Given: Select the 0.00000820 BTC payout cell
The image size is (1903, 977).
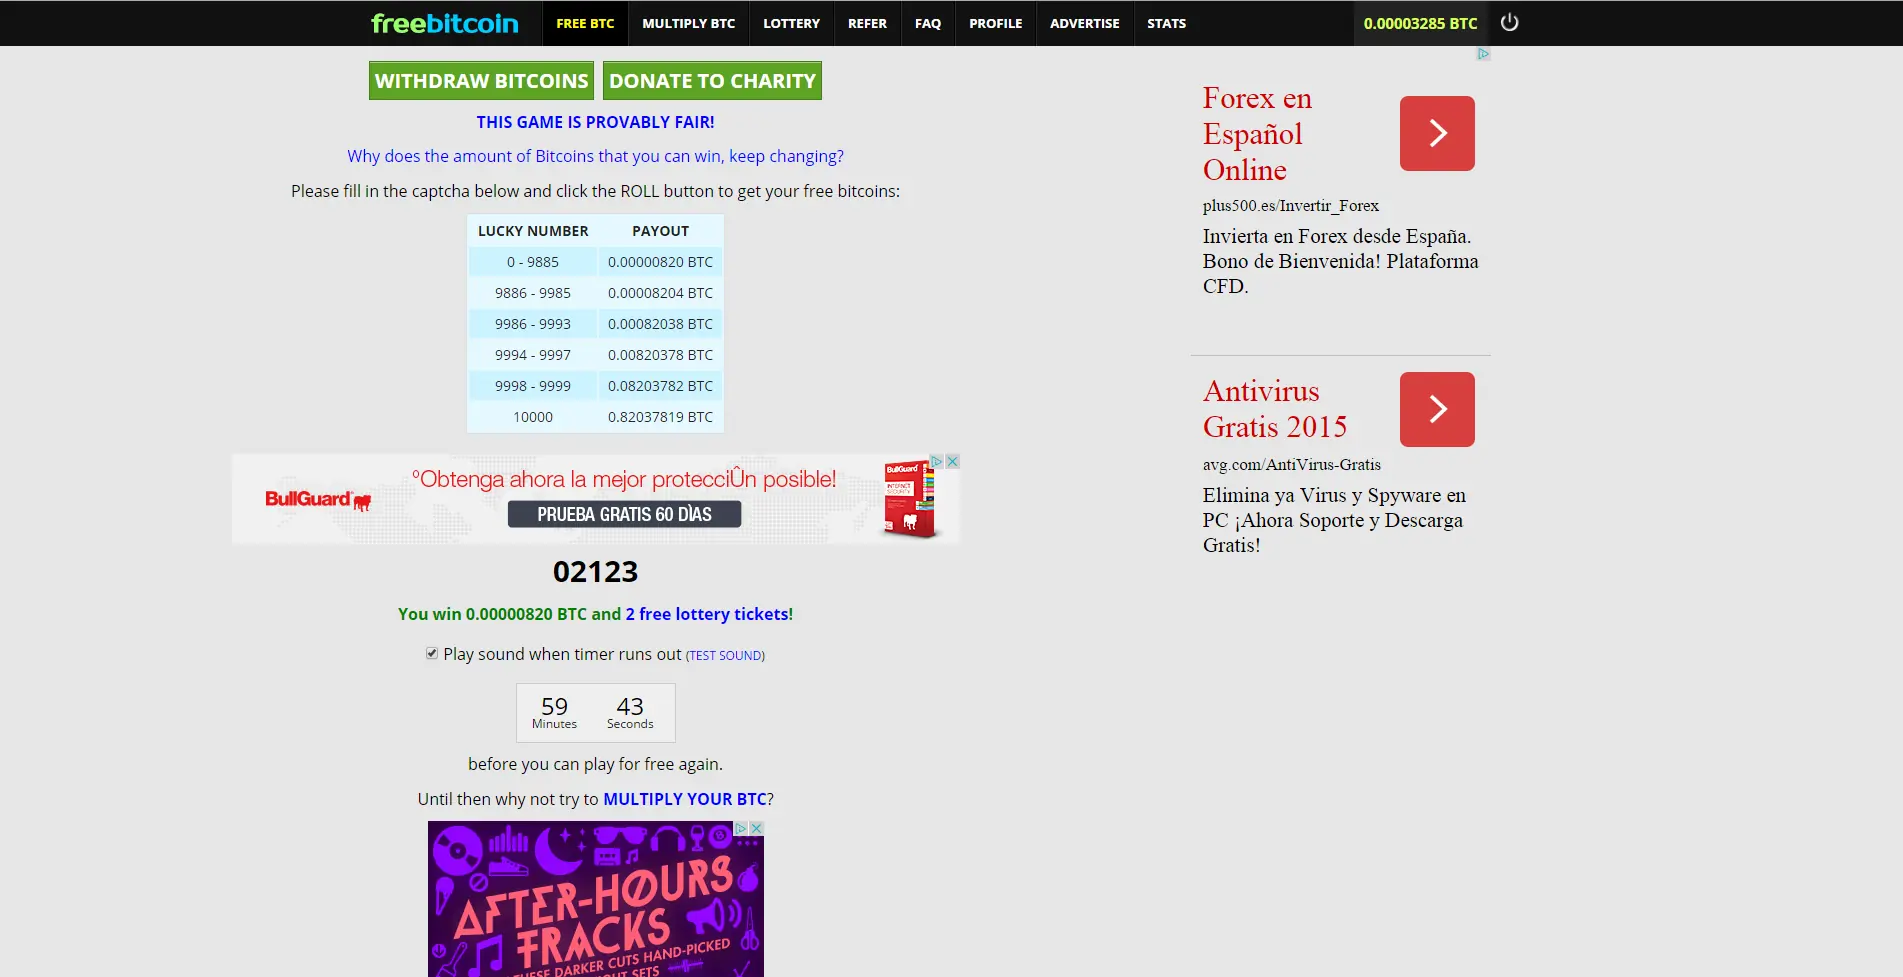Looking at the screenshot, I should 660,262.
